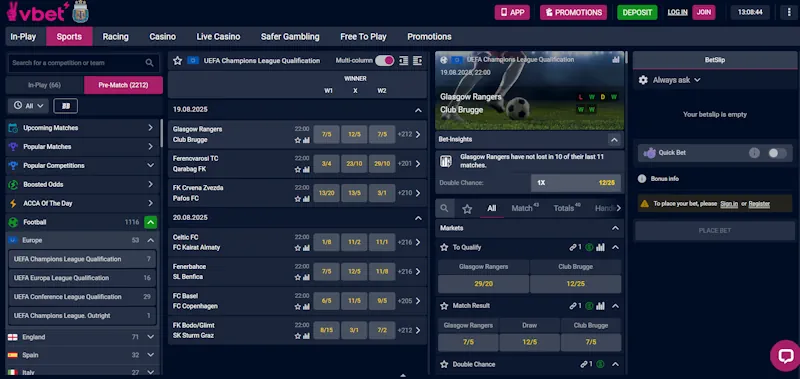The height and width of the screenshot is (379, 800).
Task: Collapse the 19.08.2025 date group
Action: tap(418, 110)
